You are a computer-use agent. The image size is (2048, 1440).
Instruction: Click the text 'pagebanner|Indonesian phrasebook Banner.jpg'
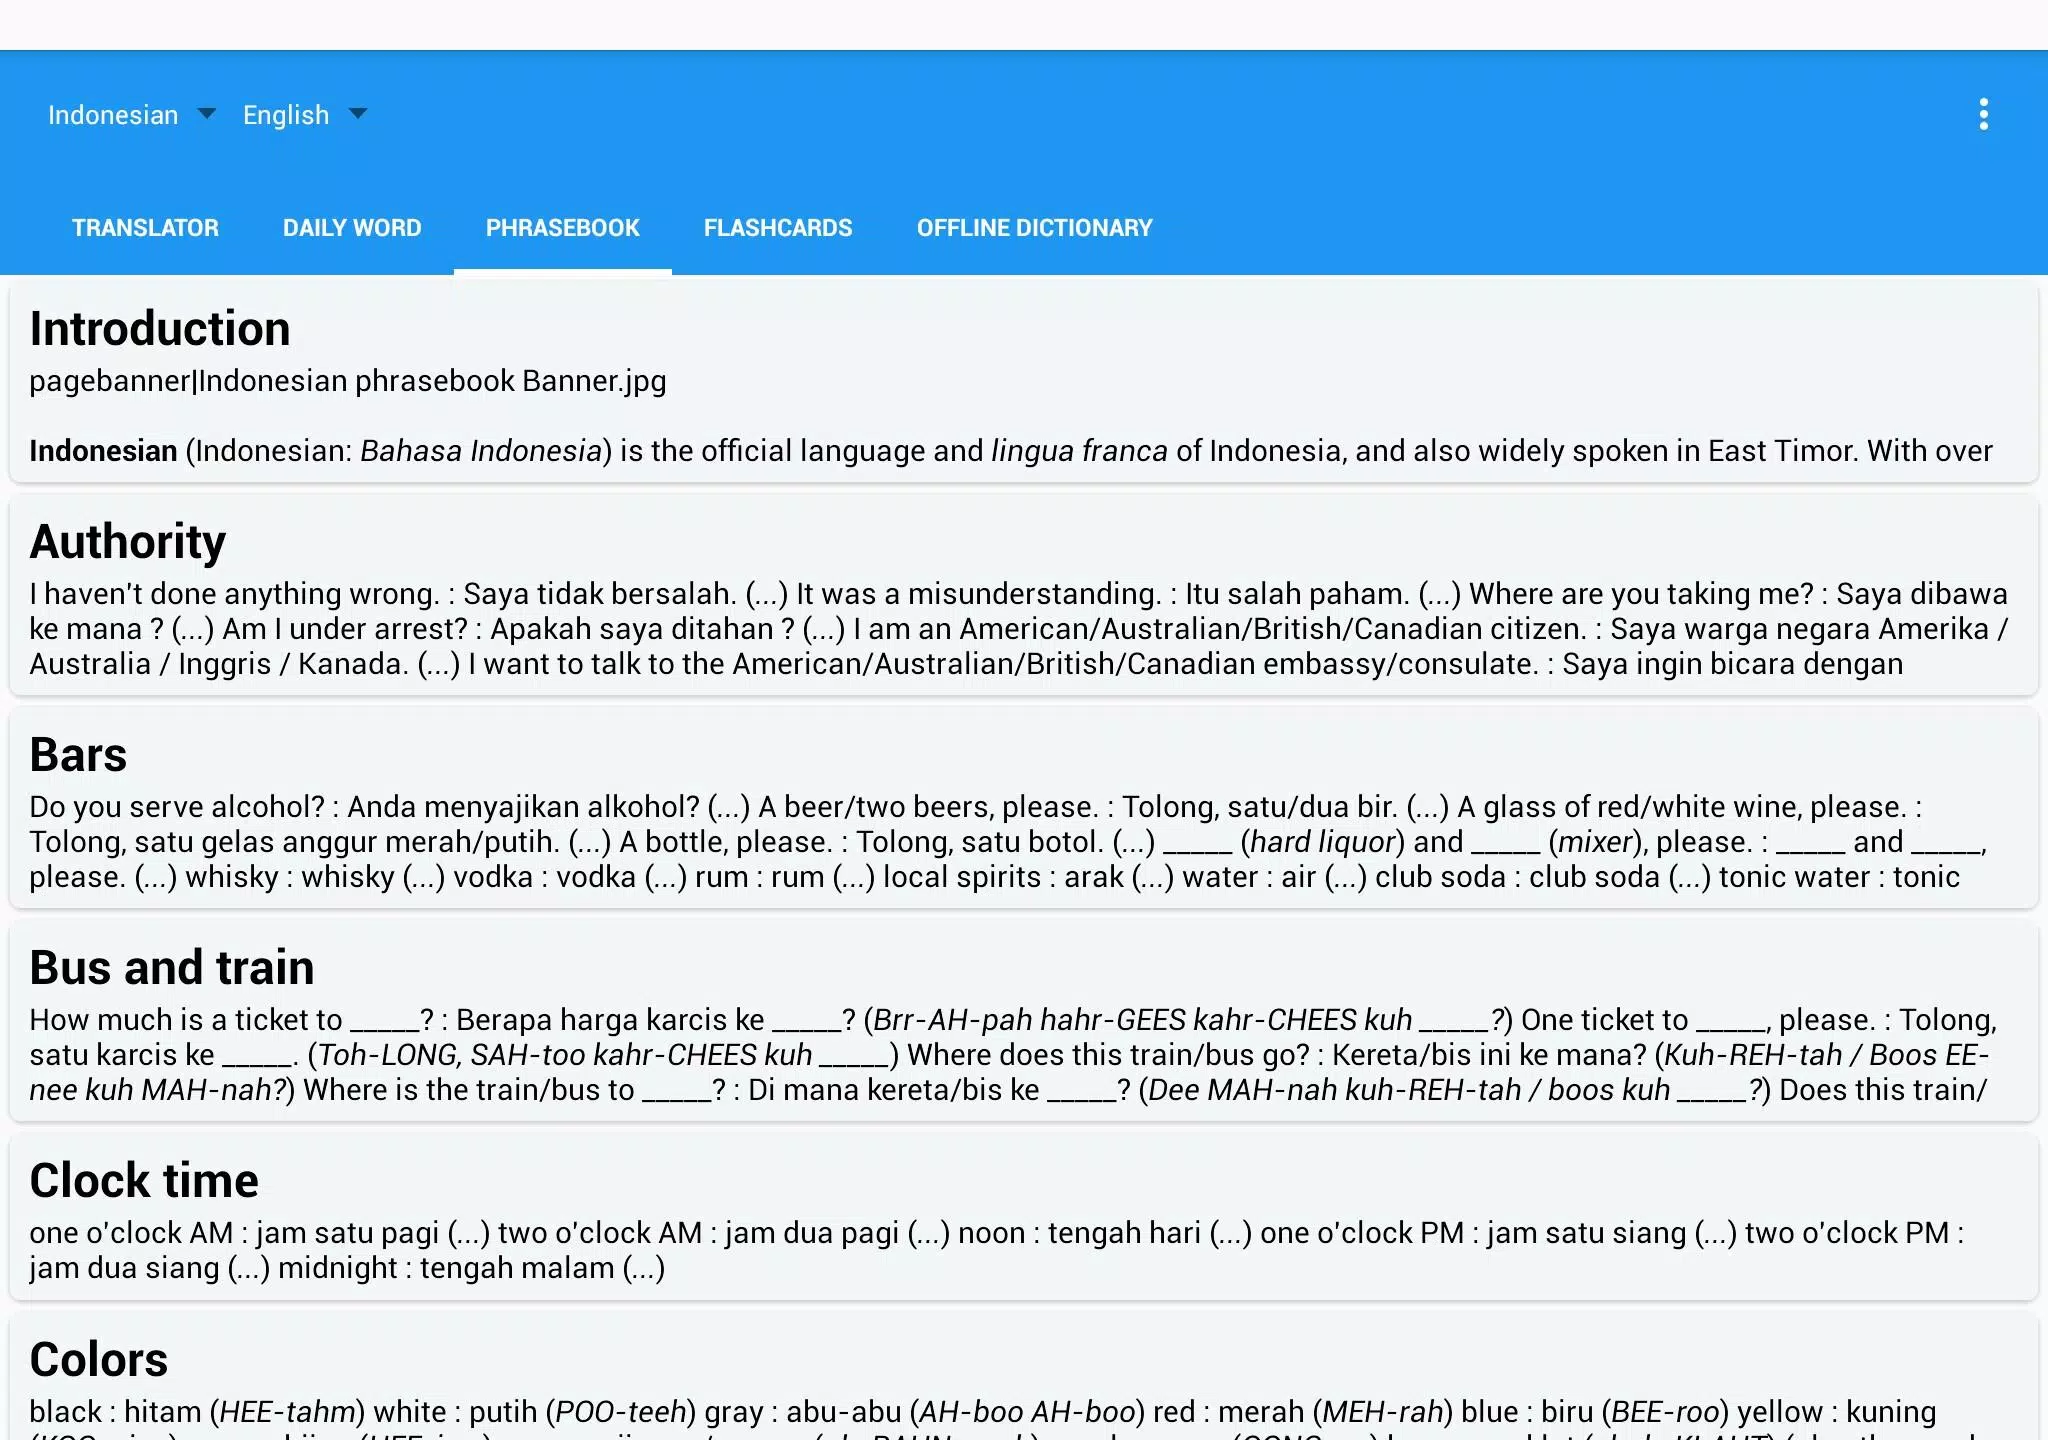tap(348, 381)
